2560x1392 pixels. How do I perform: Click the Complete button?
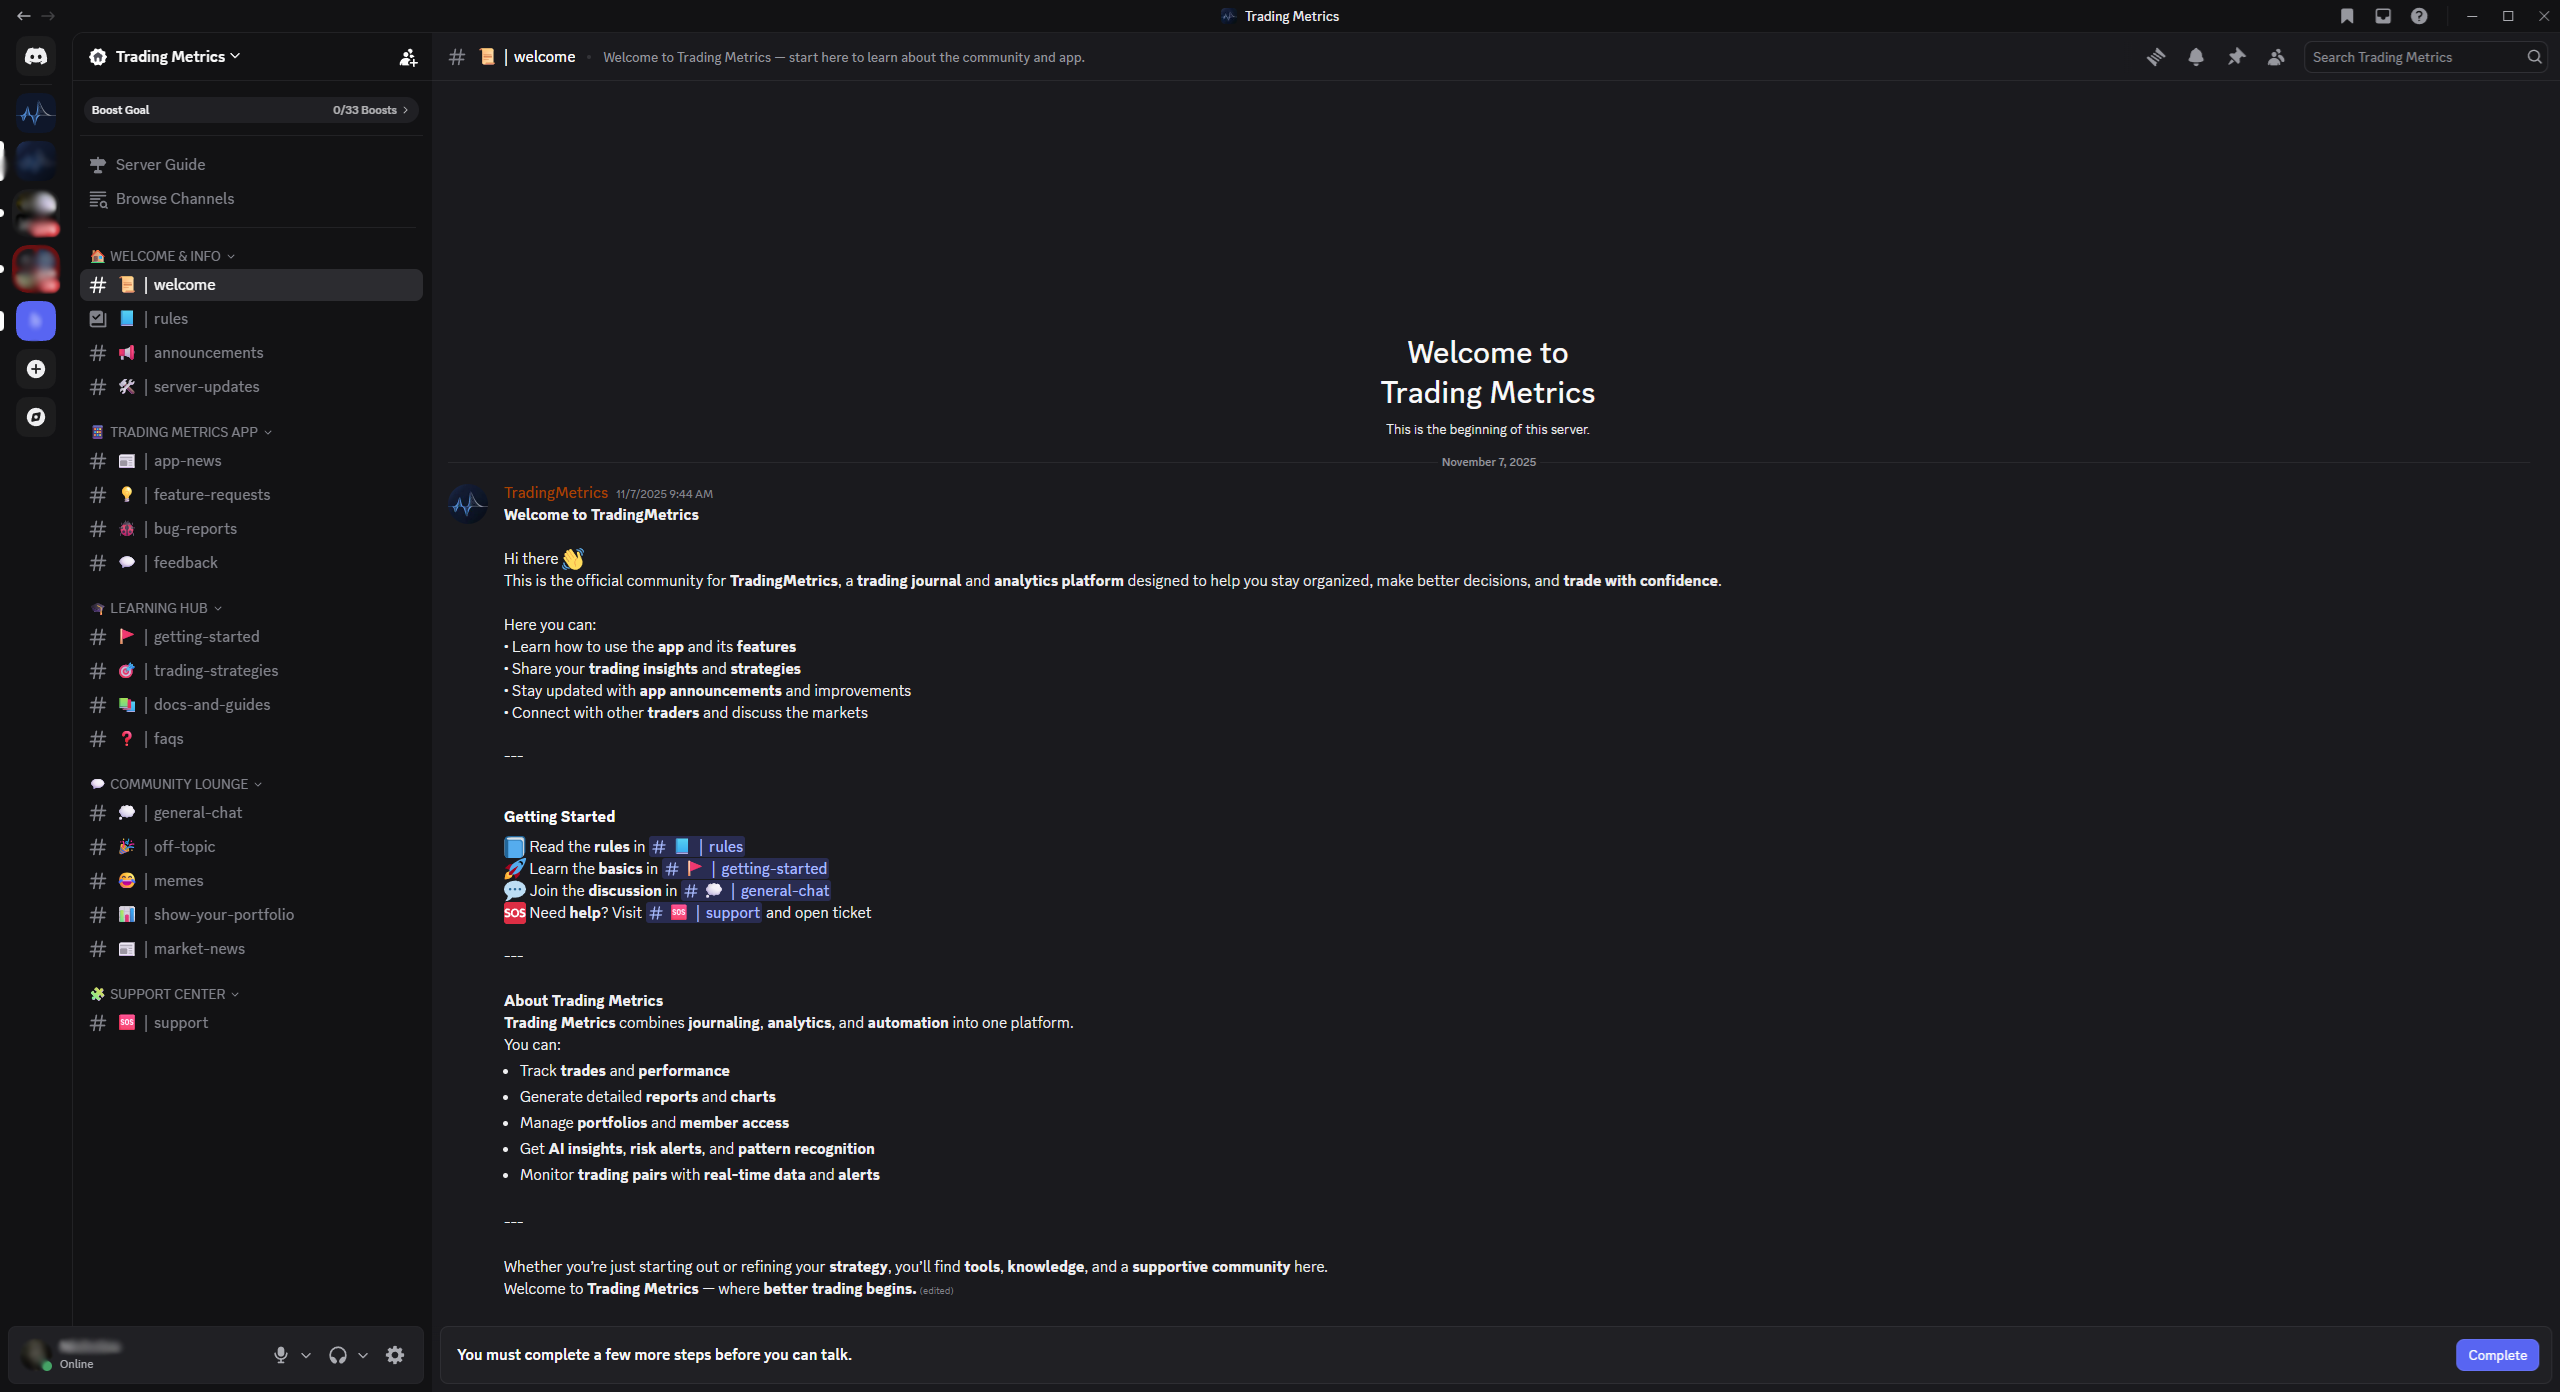[2497, 1355]
